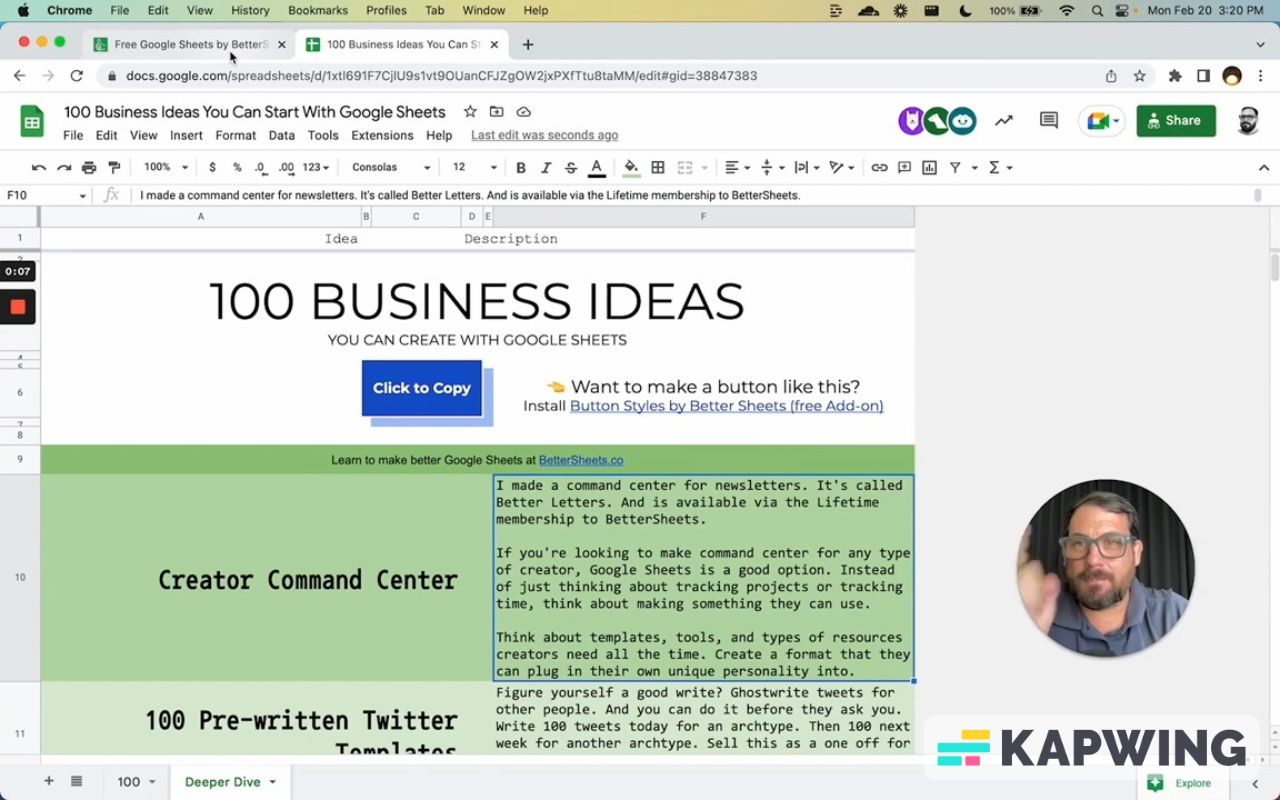Open Chrome Extensions puzzle icon
The height and width of the screenshot is (800, 1280).
coord(1175,76)
